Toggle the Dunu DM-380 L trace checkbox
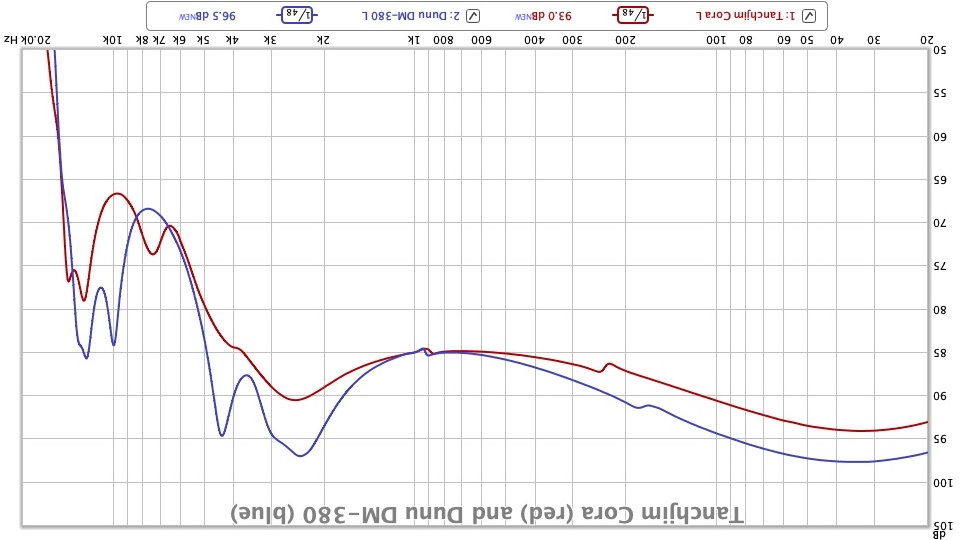 coord(473,16)
